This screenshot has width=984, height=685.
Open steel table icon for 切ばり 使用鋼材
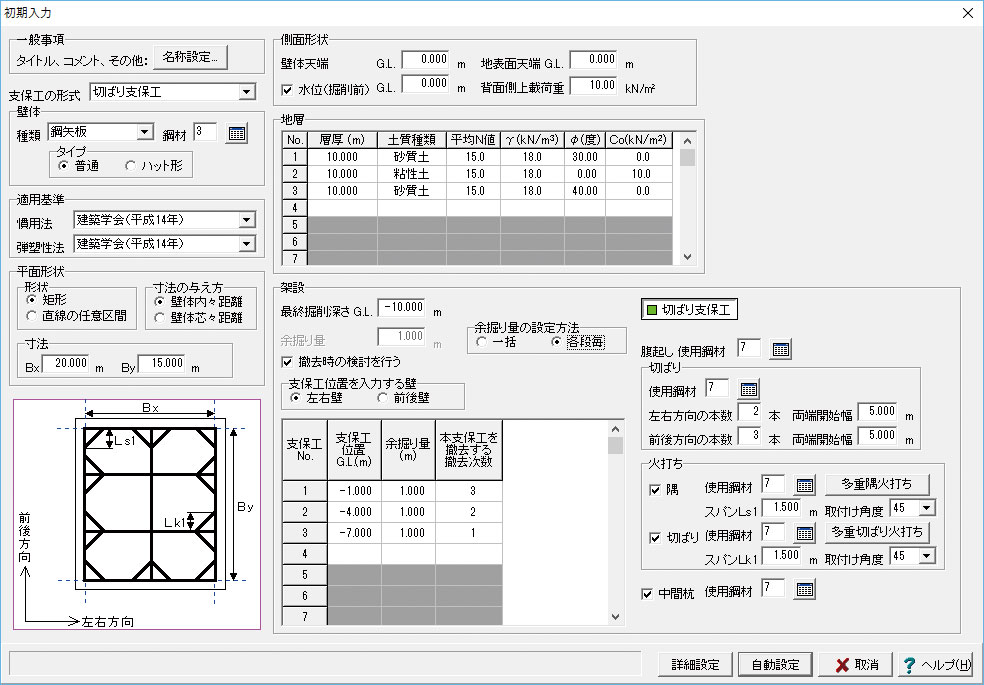coord(749,389)
